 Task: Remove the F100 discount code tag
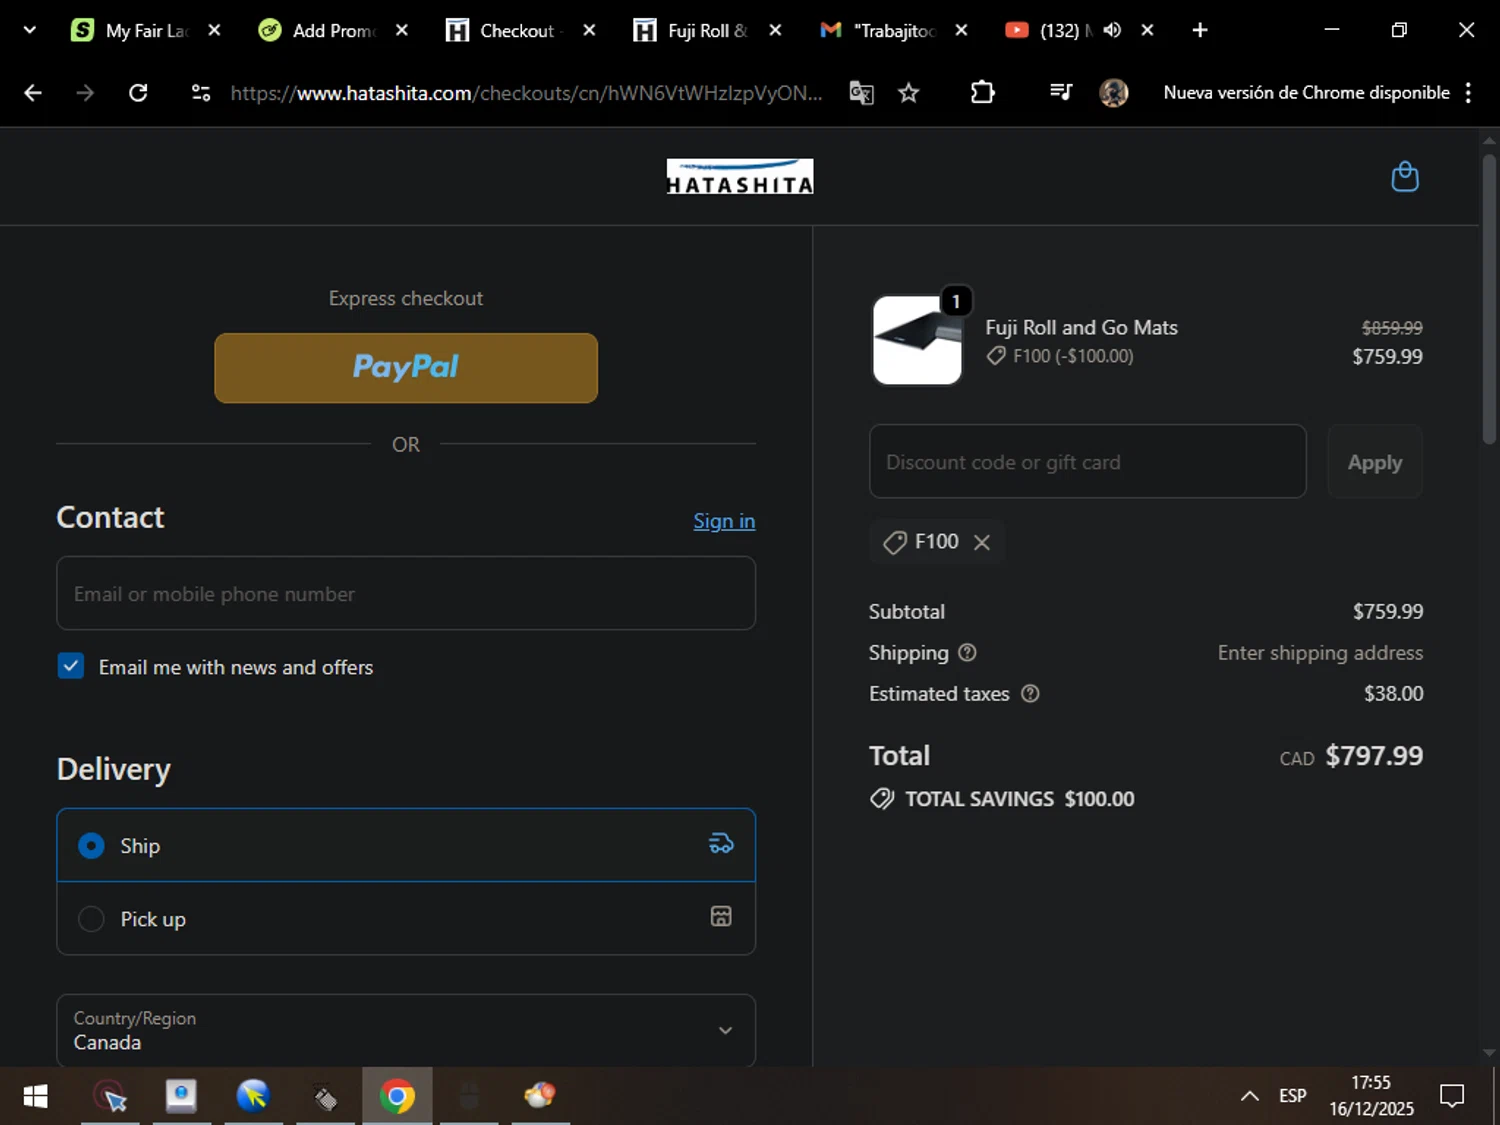(x=982, y=542)
